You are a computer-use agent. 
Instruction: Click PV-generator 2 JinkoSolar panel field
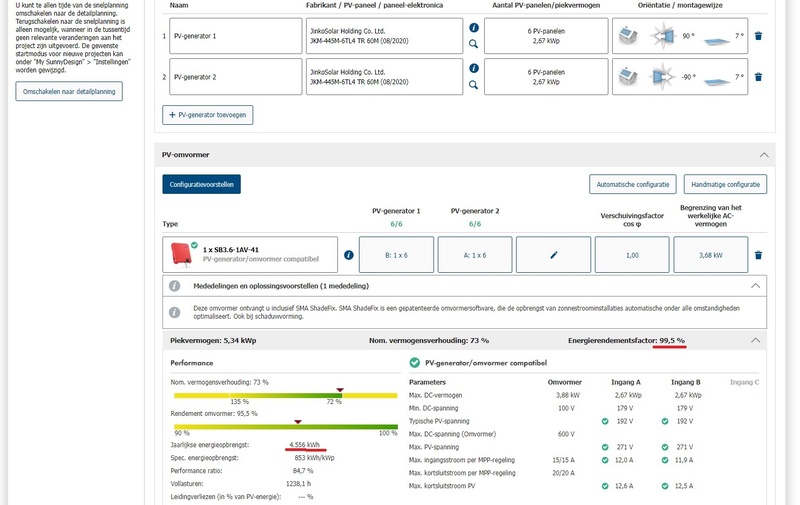tap(384, 77)
